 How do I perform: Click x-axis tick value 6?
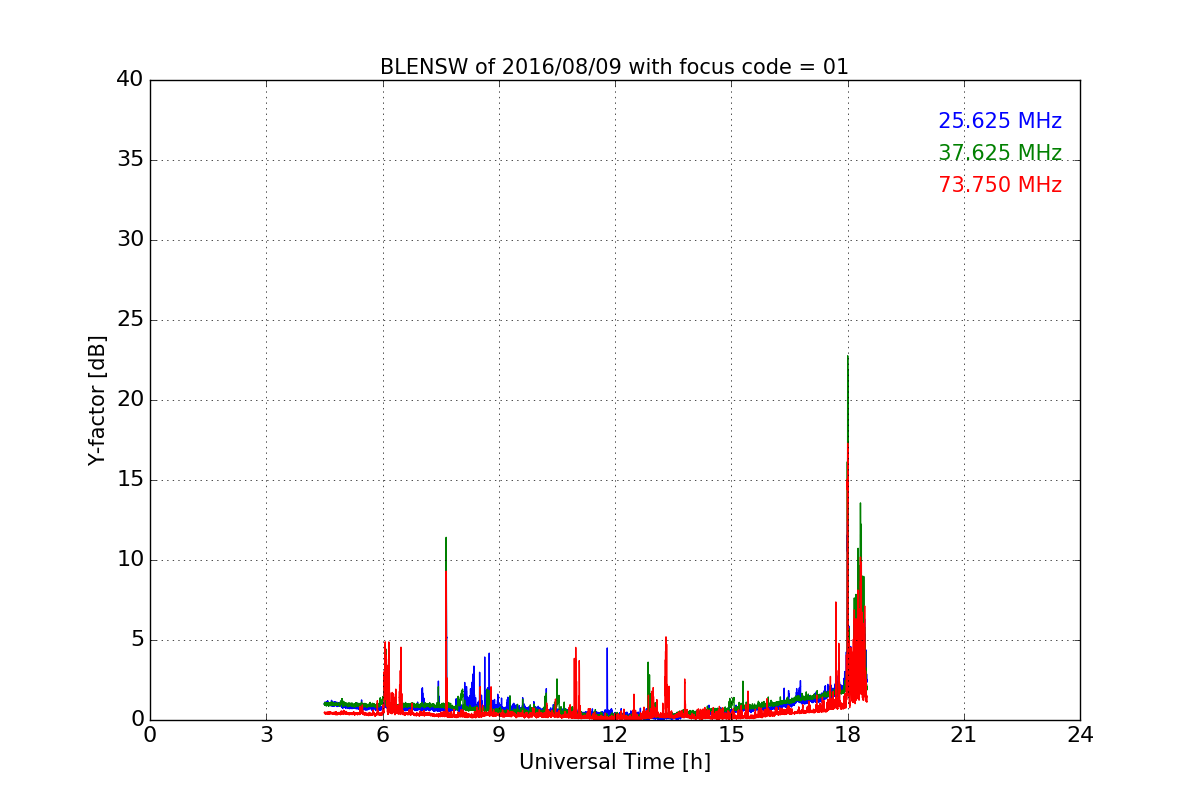pyautogui.click(x=382, y=735)
